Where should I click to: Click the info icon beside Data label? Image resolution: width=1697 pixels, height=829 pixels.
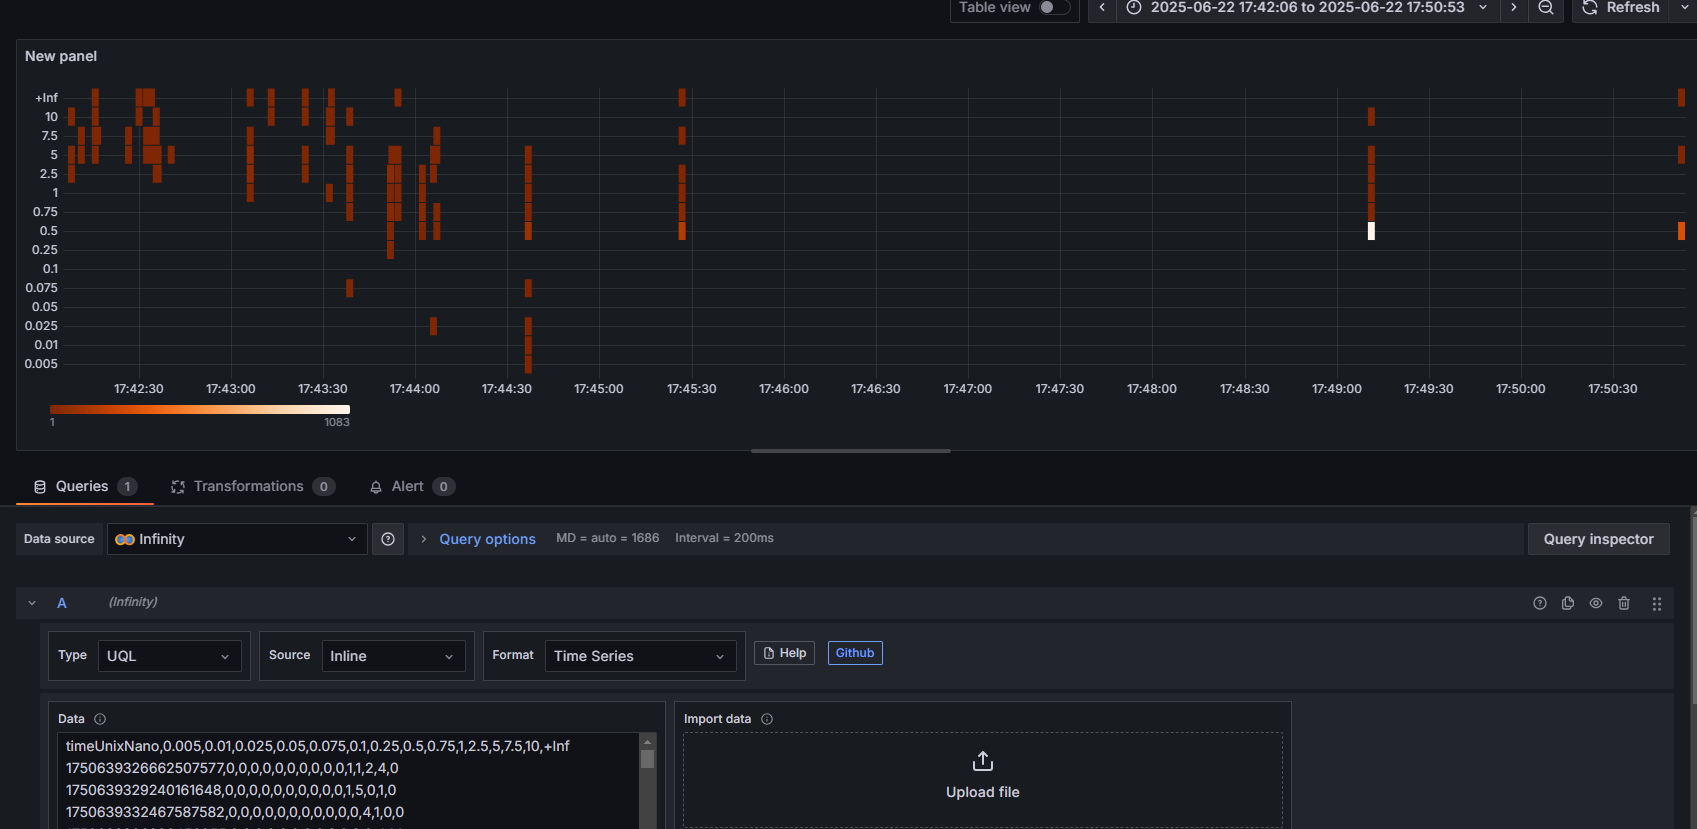[x=100, y=719]
